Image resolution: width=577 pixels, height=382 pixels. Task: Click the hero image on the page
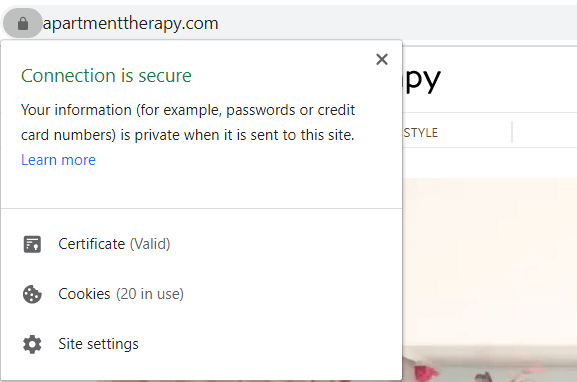[489, 280]
